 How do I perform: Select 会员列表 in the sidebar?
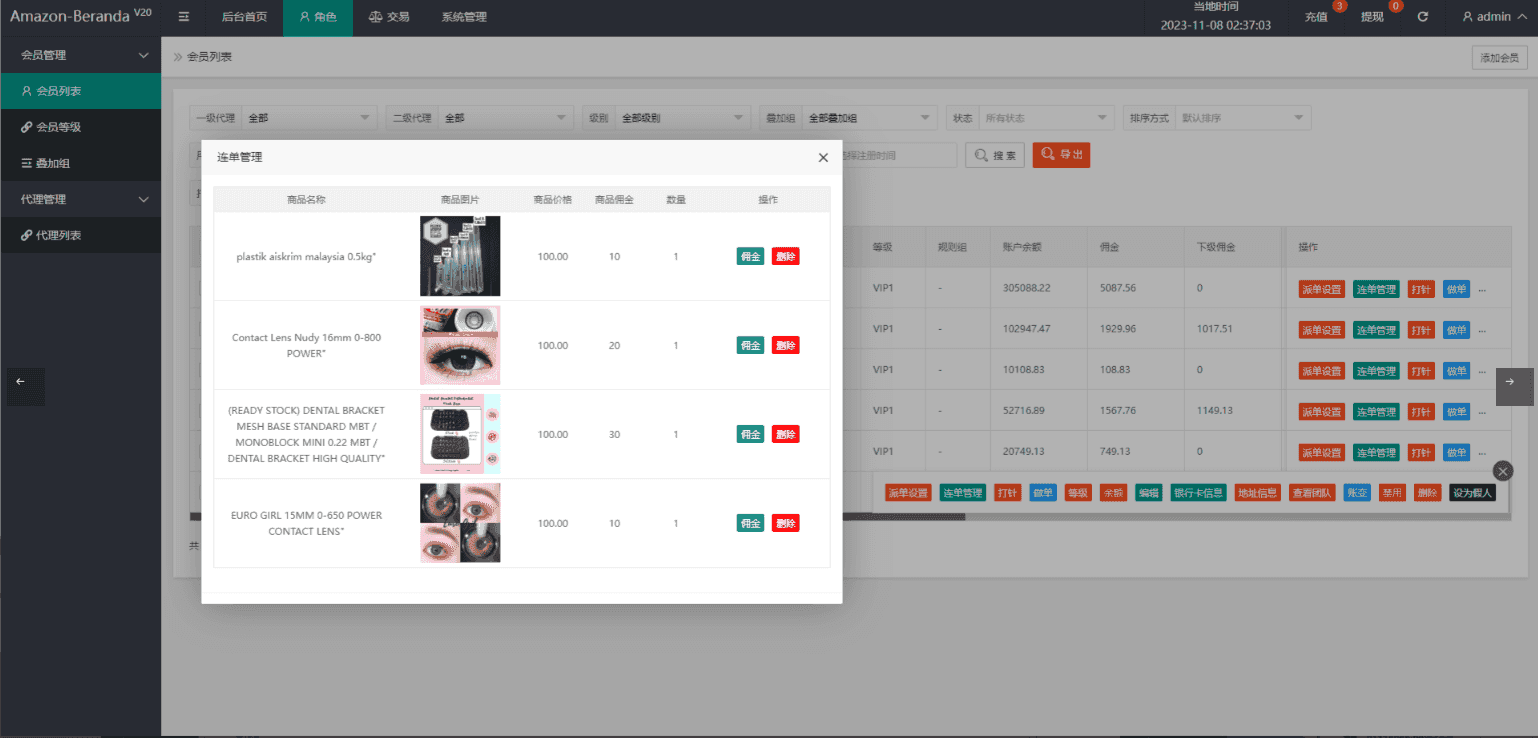click(x=81, y=91)
